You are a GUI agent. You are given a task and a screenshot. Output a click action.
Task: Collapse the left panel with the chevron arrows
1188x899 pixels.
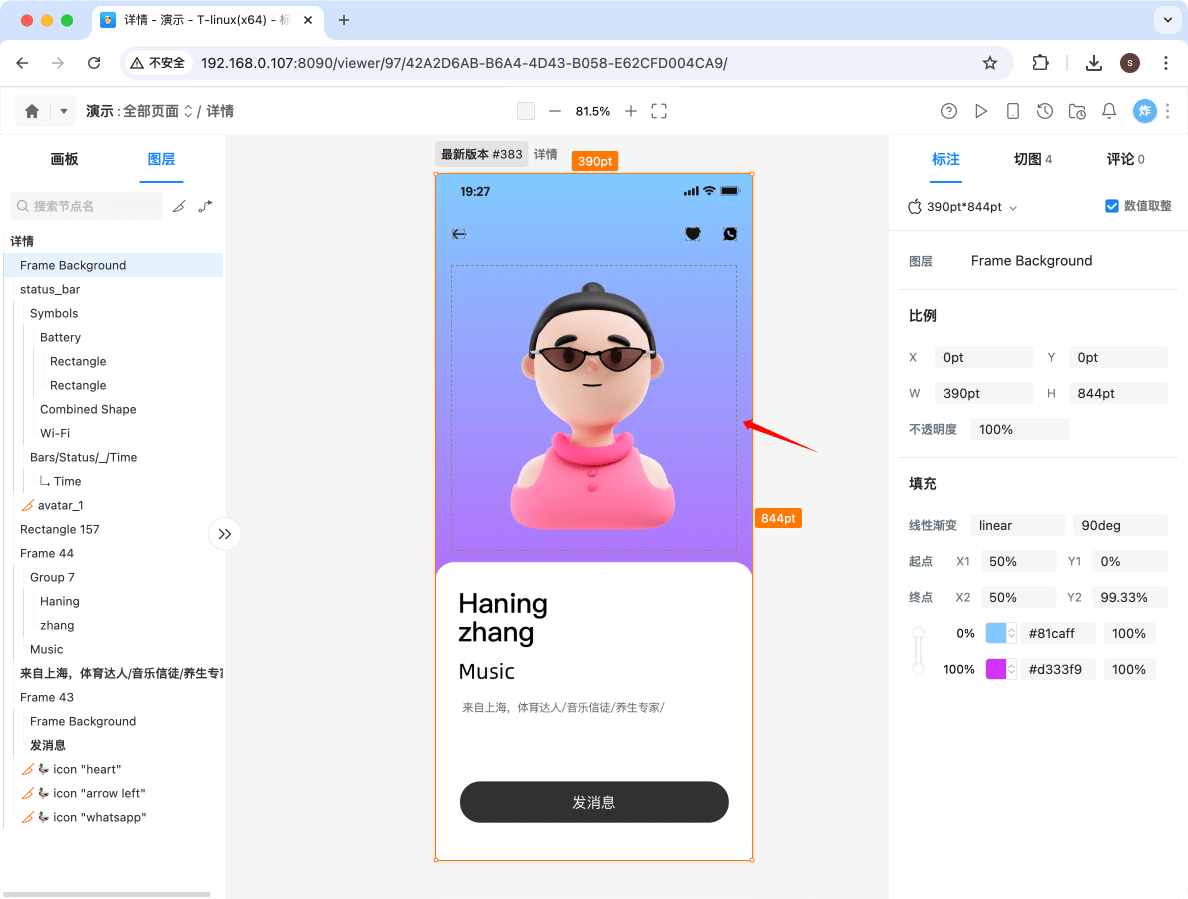pos(225,534)
